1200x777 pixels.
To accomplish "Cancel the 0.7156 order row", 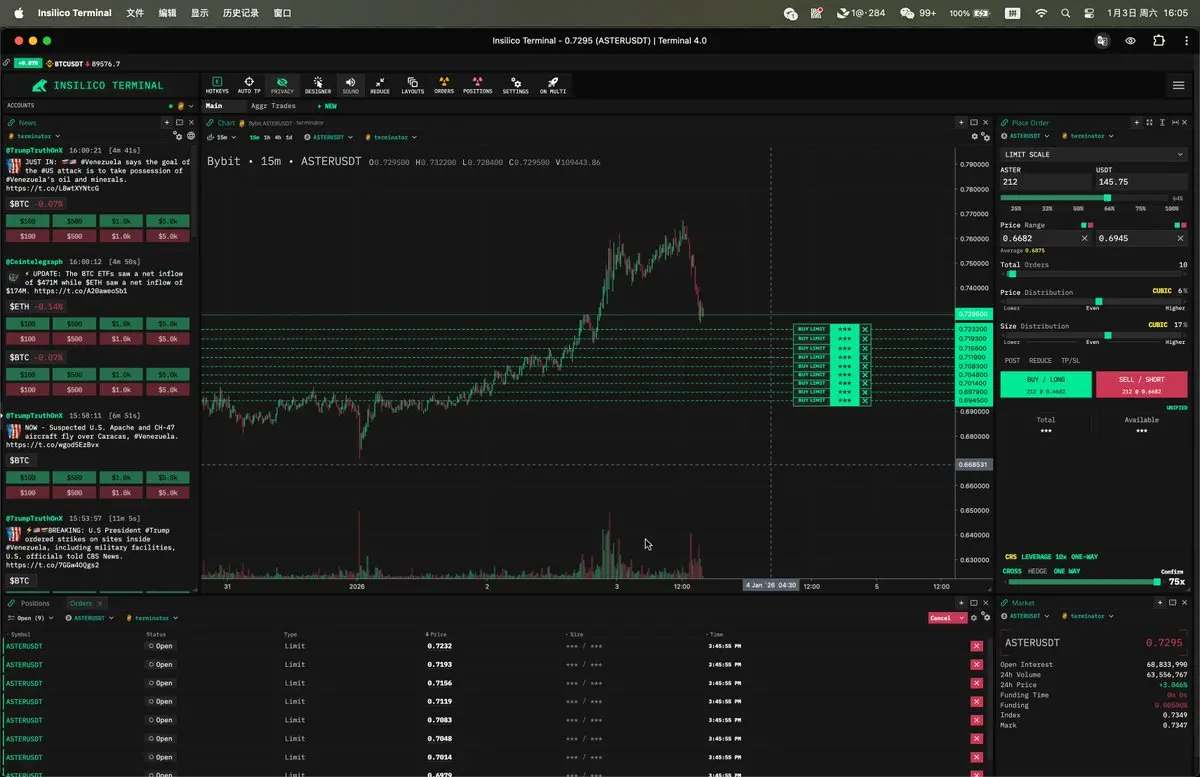I will coord(976,683).
